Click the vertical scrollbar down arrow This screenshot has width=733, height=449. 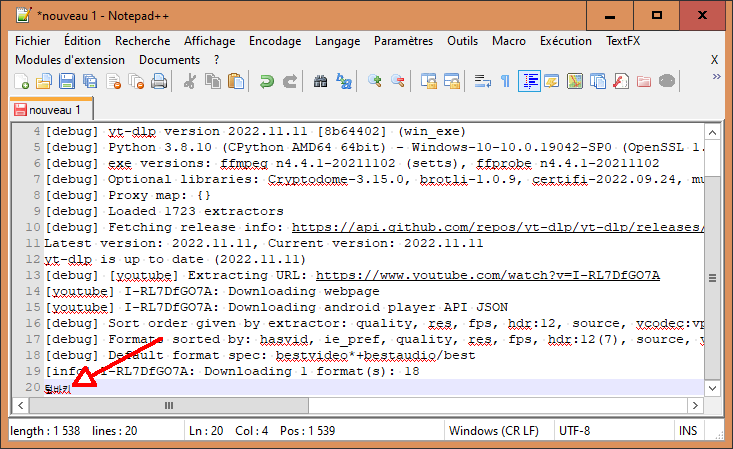pos(712,388)
